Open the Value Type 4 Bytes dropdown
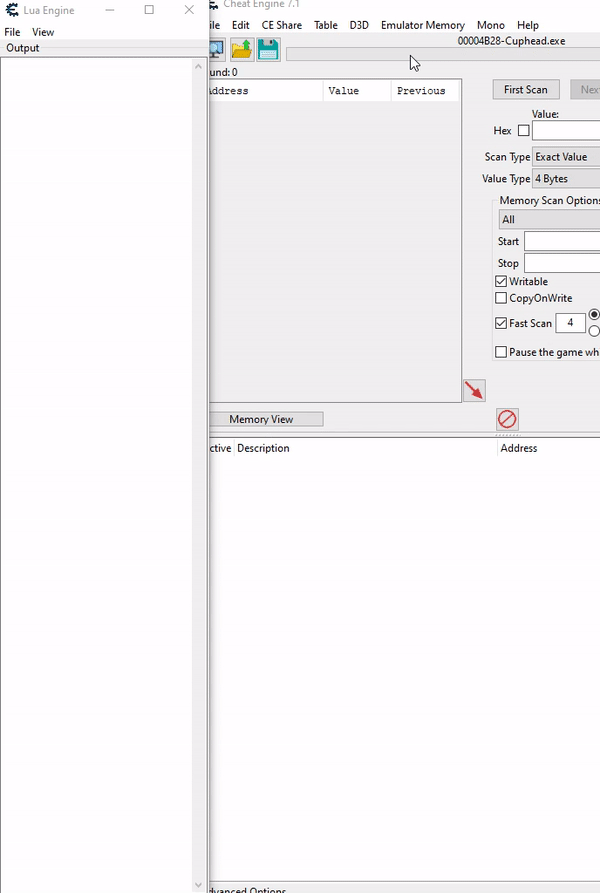This screenshot has height=893, width=600. click(566, 179)
